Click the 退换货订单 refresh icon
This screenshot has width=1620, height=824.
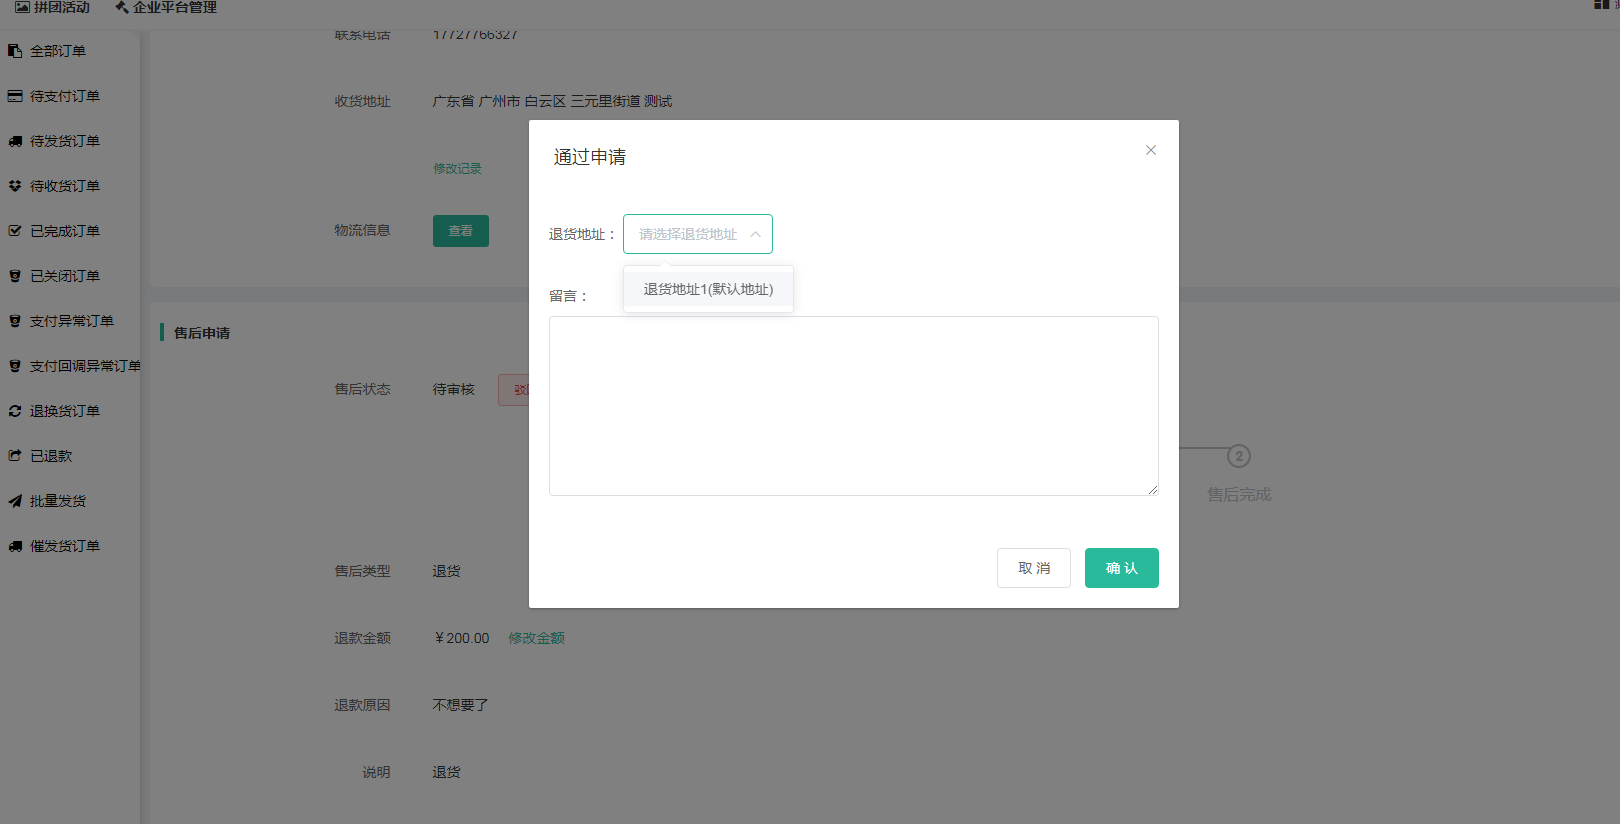15,411
